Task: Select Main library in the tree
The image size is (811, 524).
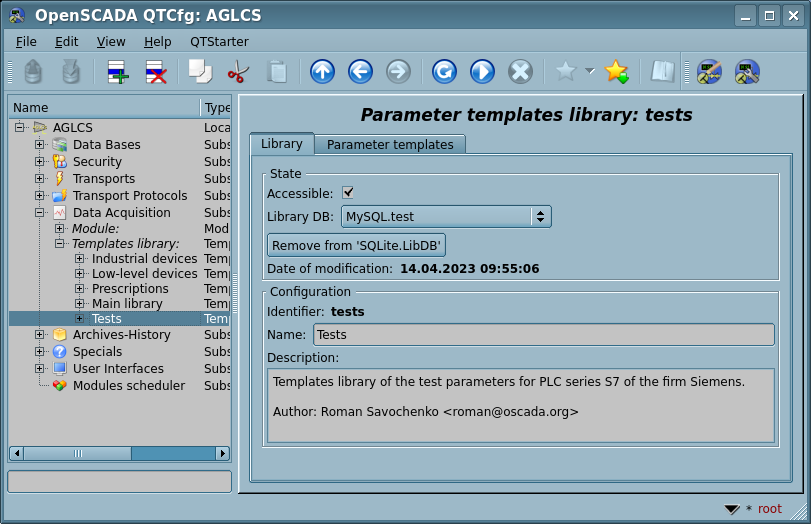Action: [127, 304]
